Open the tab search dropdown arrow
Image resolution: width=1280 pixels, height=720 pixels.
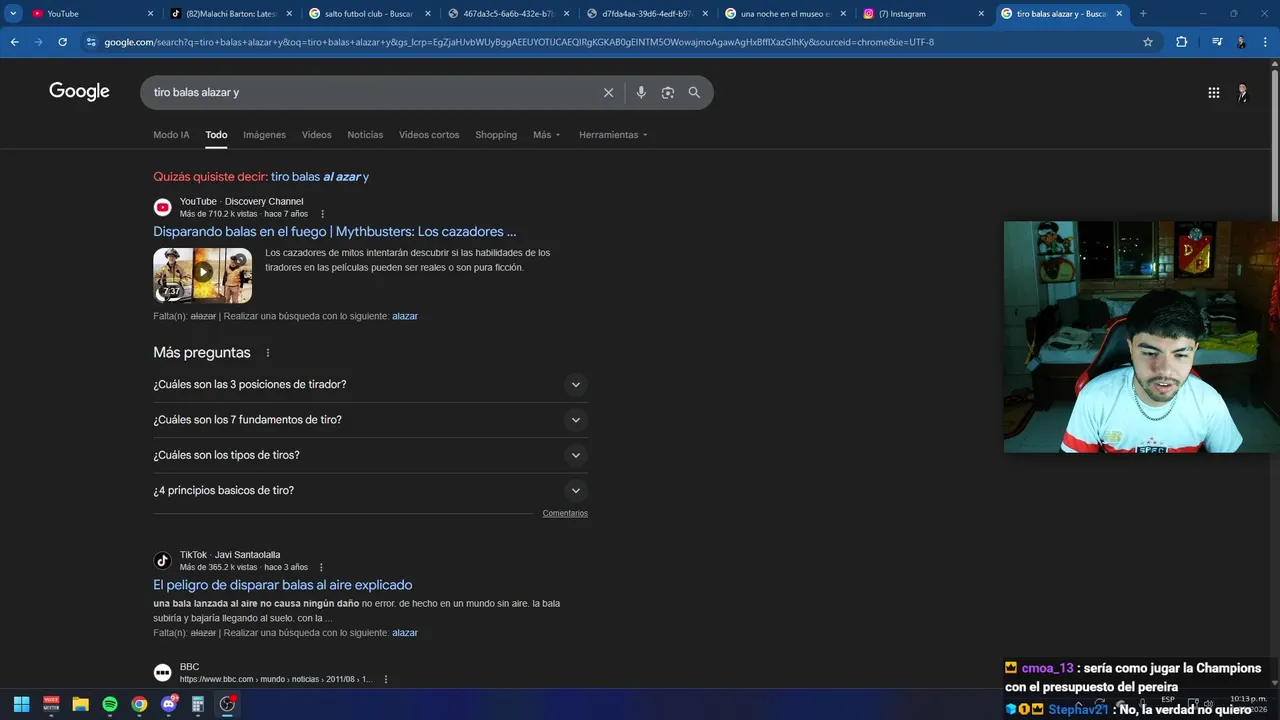tap(13, 14)
